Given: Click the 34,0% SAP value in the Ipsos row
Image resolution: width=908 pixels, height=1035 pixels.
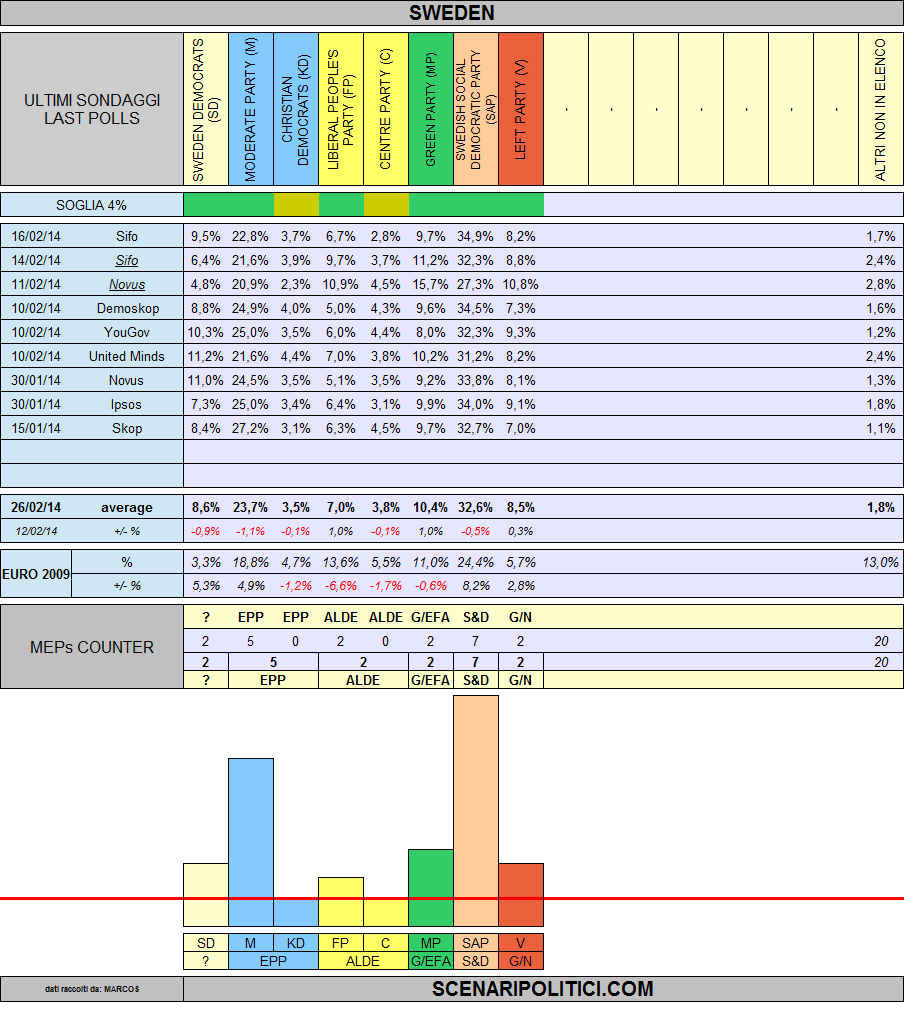Looking at the screenshot, I should 475,405.
